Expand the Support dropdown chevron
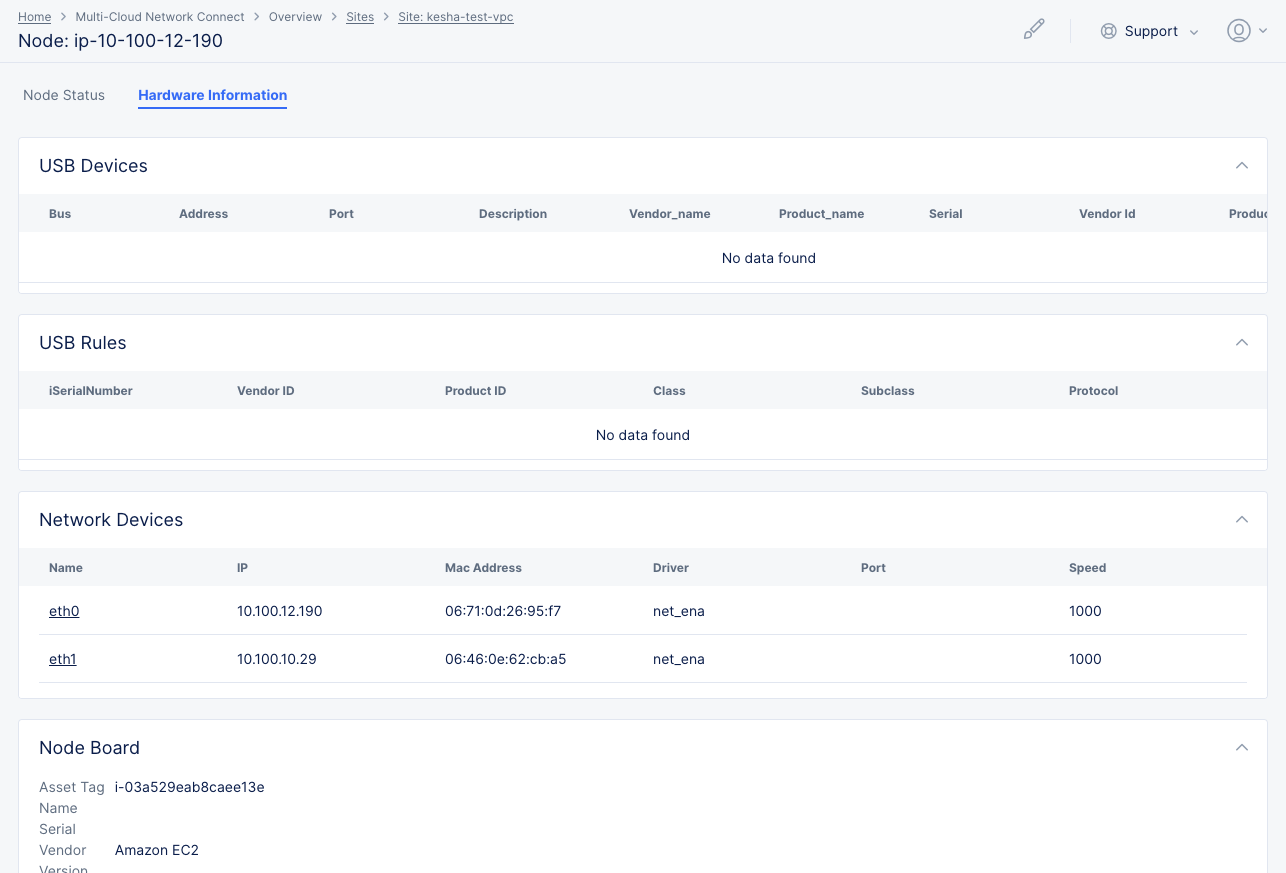 coord(1195,31)
